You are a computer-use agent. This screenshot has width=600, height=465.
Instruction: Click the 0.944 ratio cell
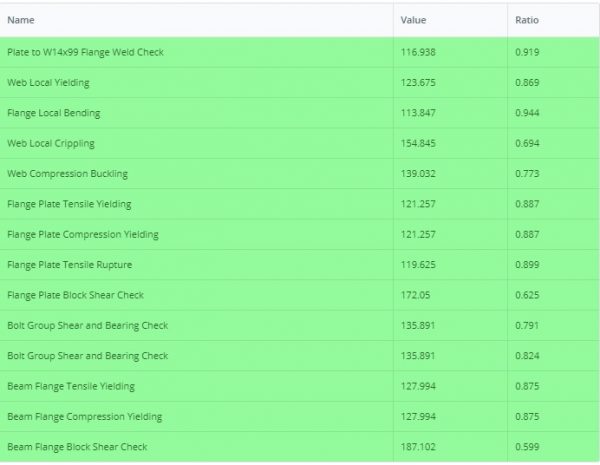(528, 113)
